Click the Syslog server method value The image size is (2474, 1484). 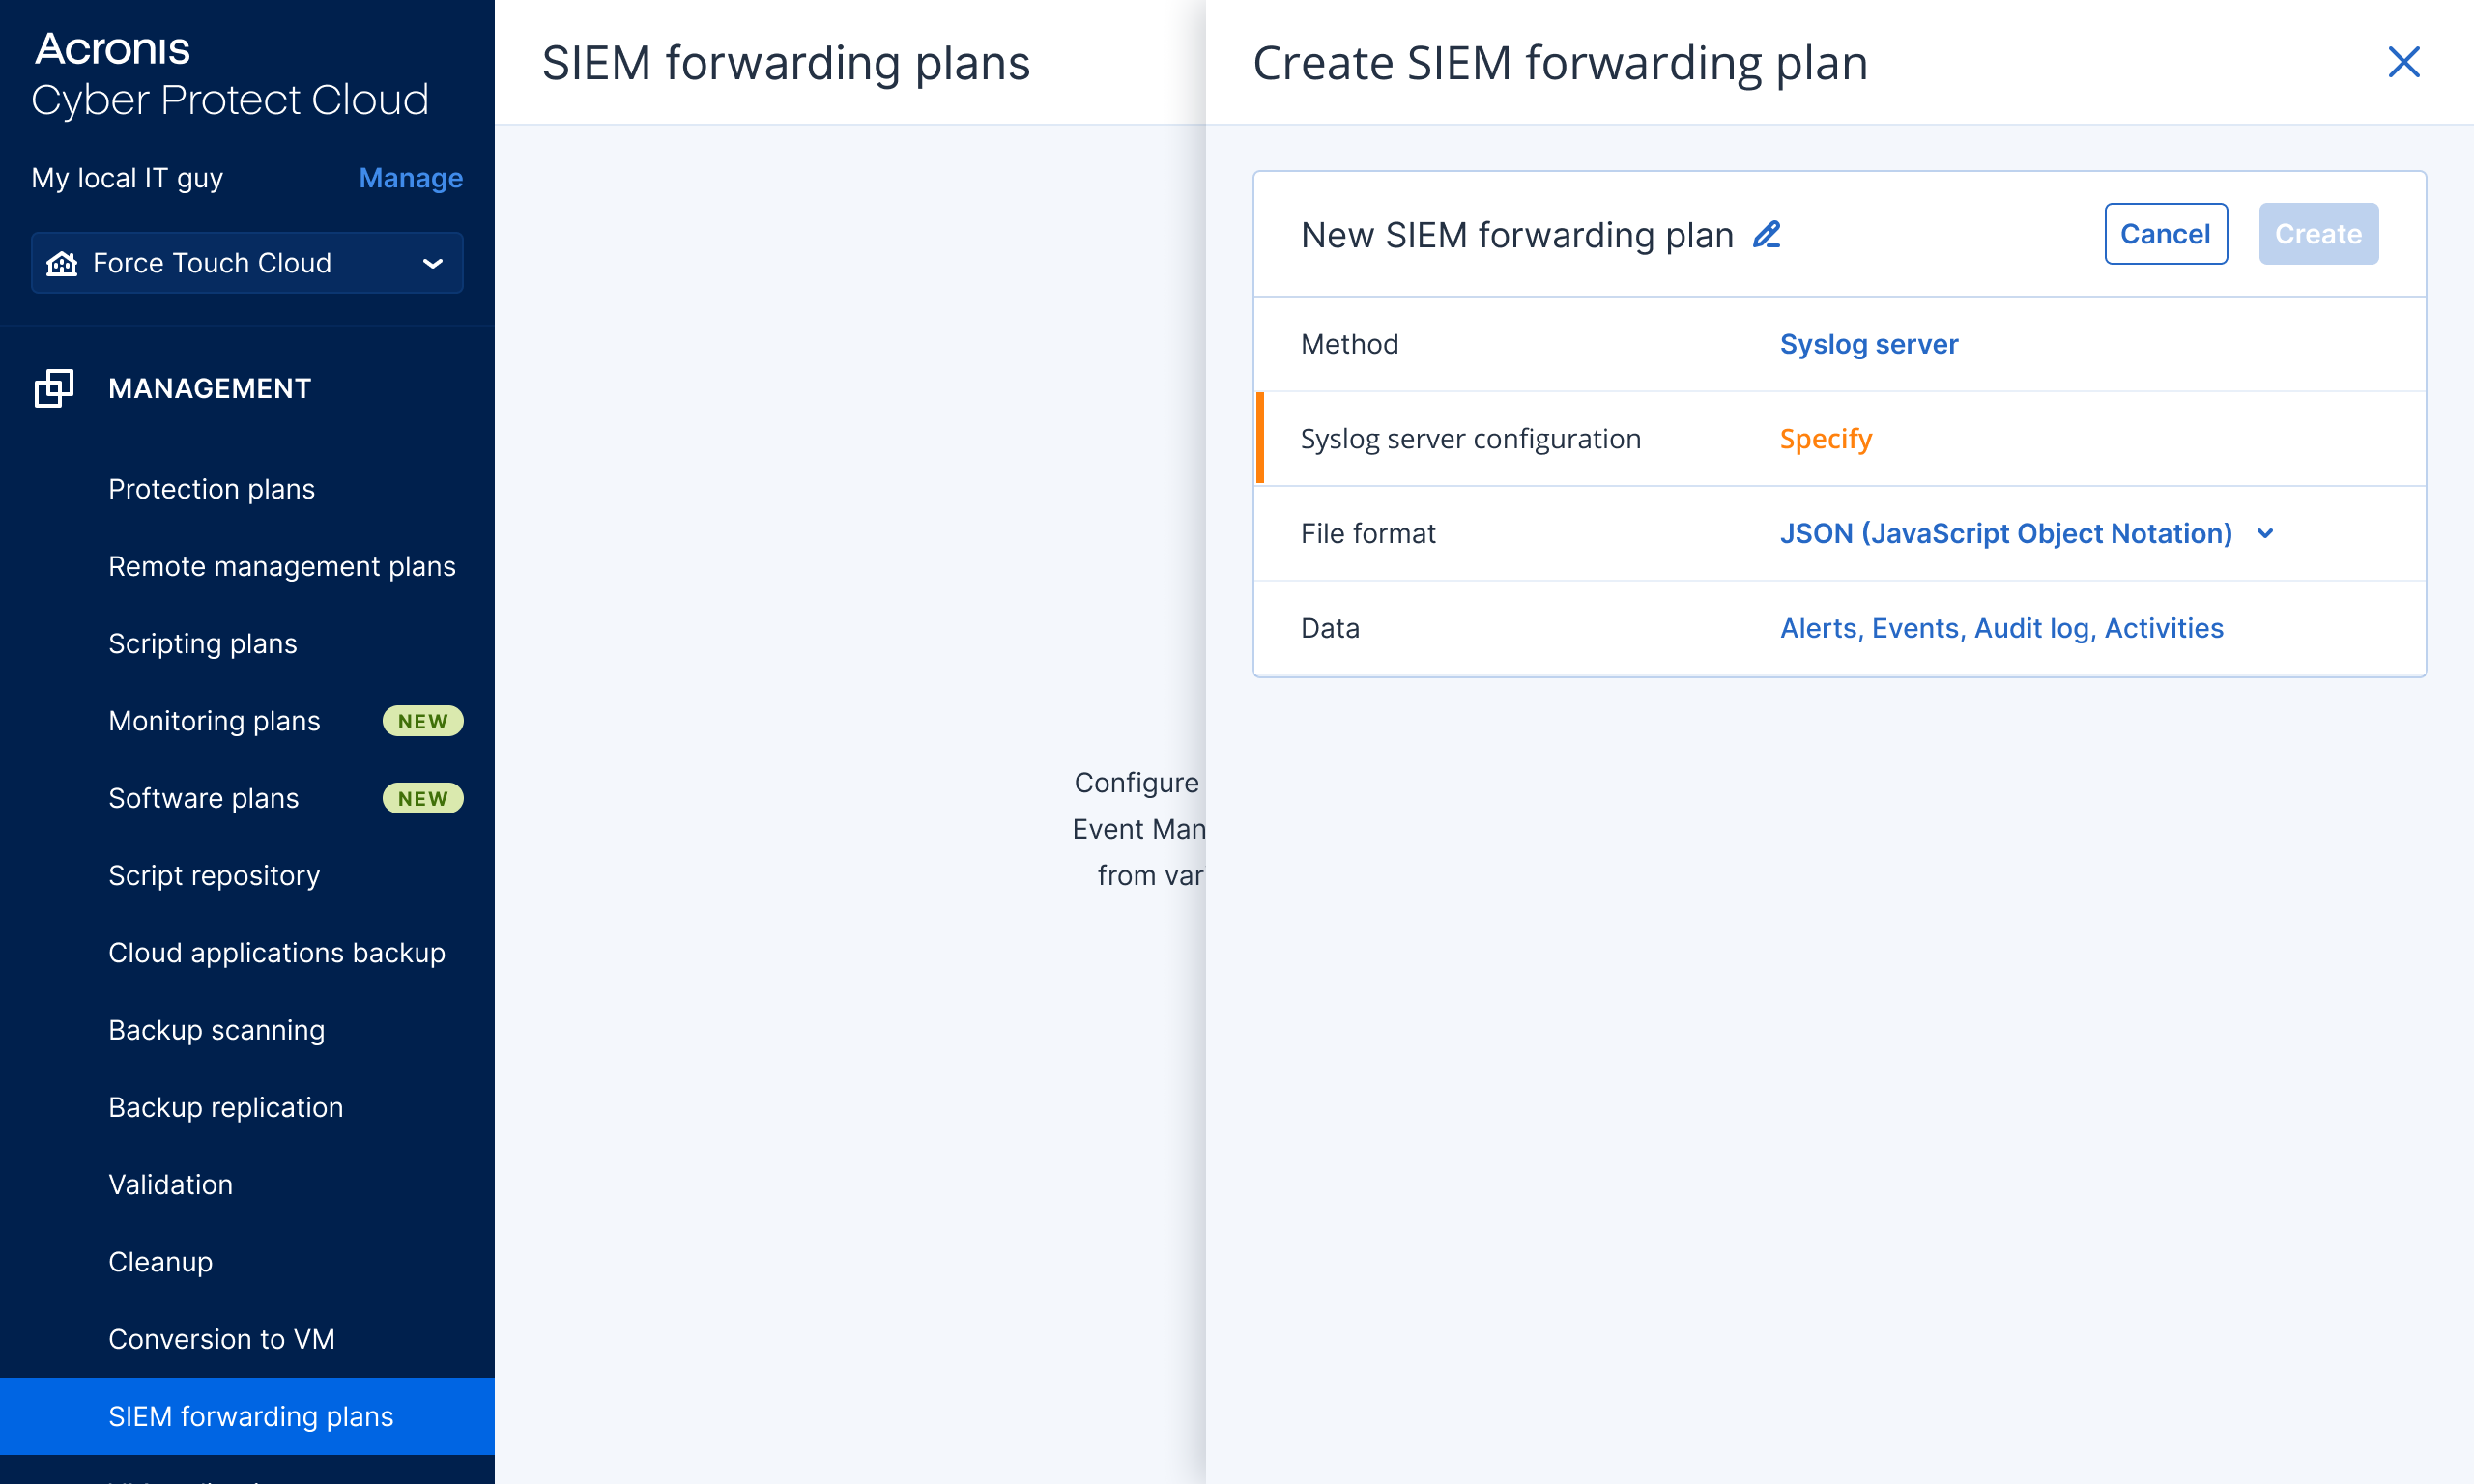click(1868, 344)
